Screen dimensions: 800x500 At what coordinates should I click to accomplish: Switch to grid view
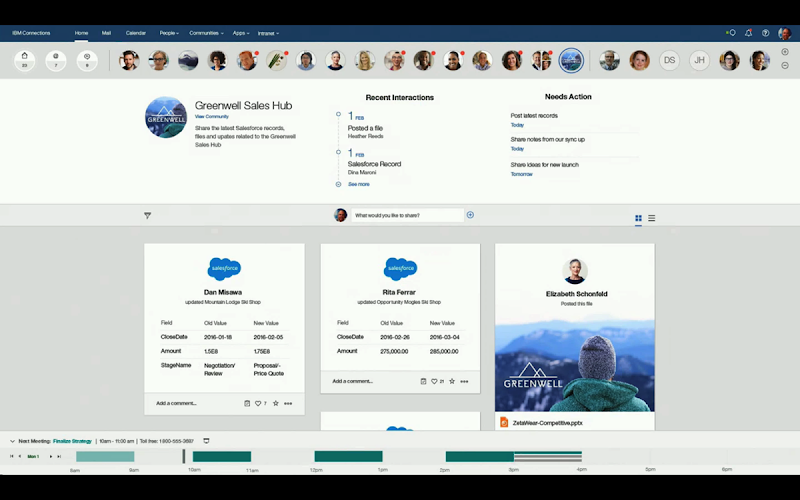638,218
